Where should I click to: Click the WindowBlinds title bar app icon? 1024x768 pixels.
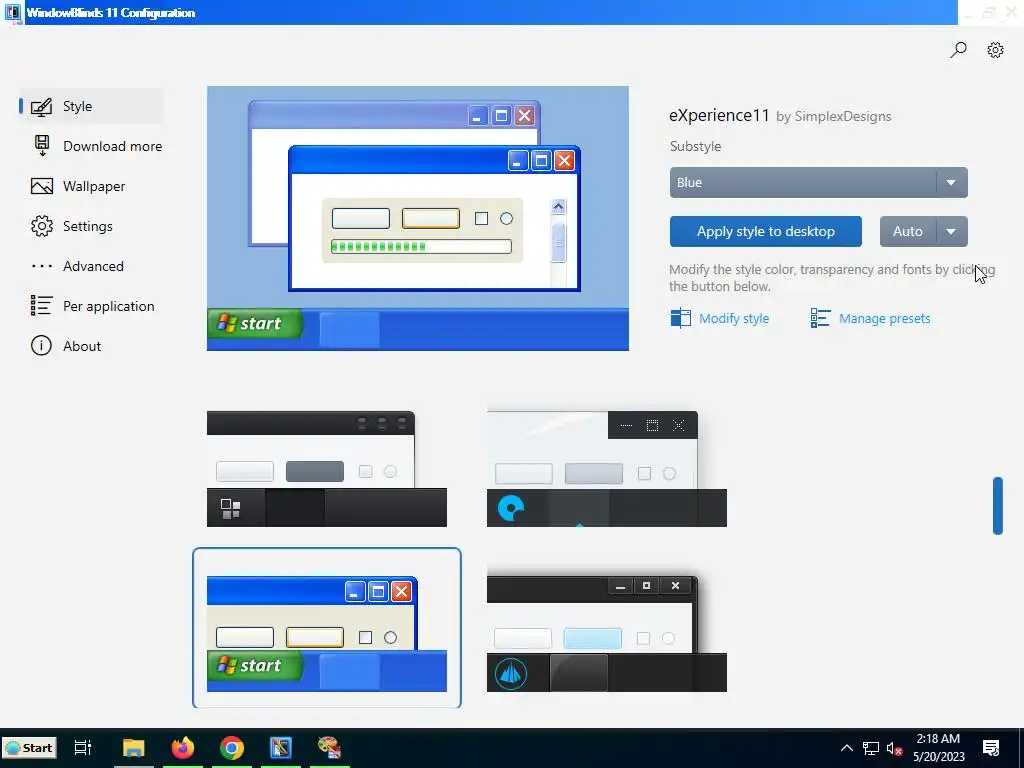click(12, 12)
